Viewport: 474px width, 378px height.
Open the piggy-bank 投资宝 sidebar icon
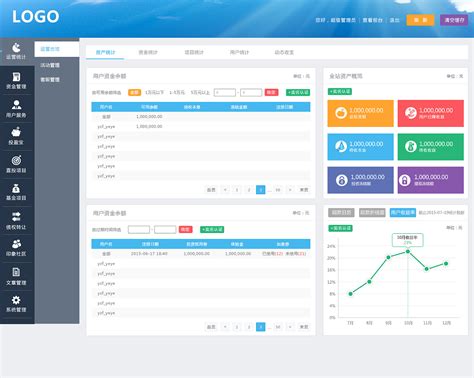coord(16,136)
